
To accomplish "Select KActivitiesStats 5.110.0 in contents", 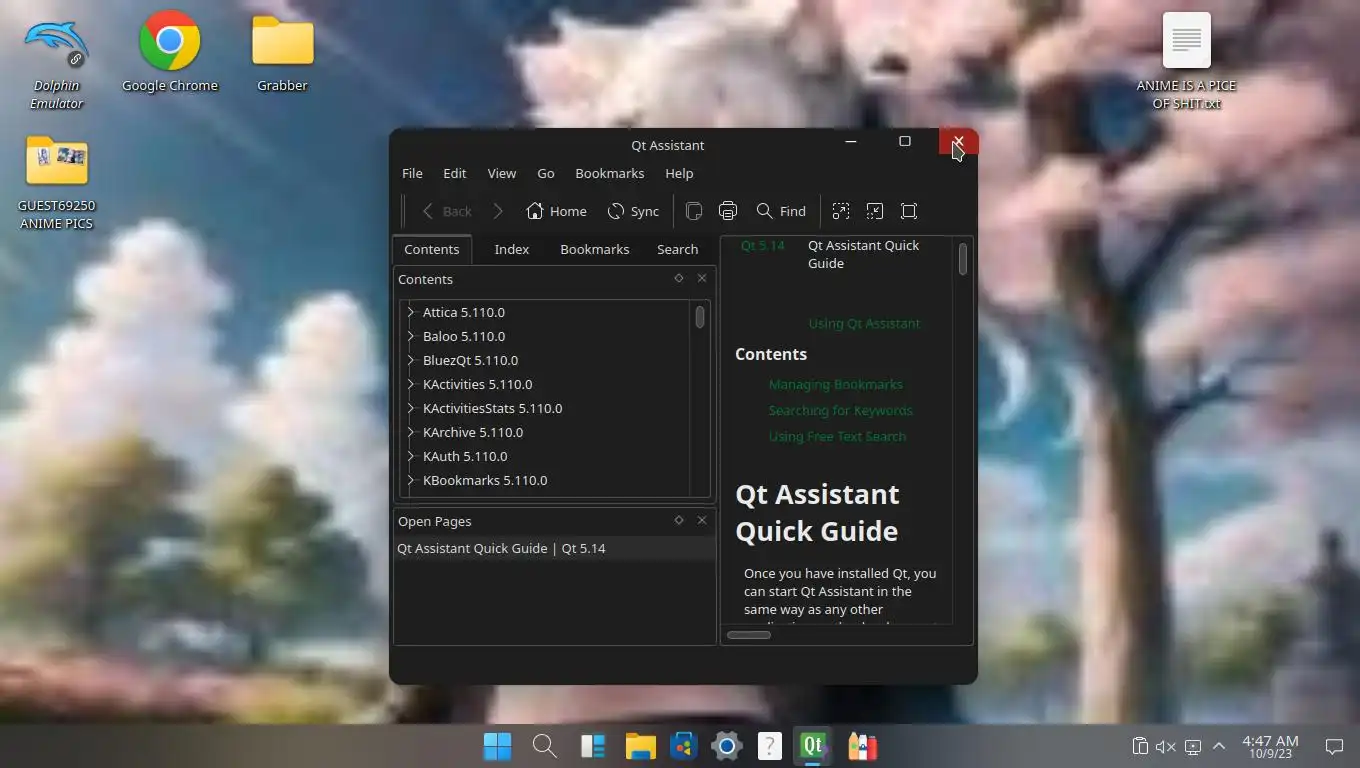I will pos(492,408).
